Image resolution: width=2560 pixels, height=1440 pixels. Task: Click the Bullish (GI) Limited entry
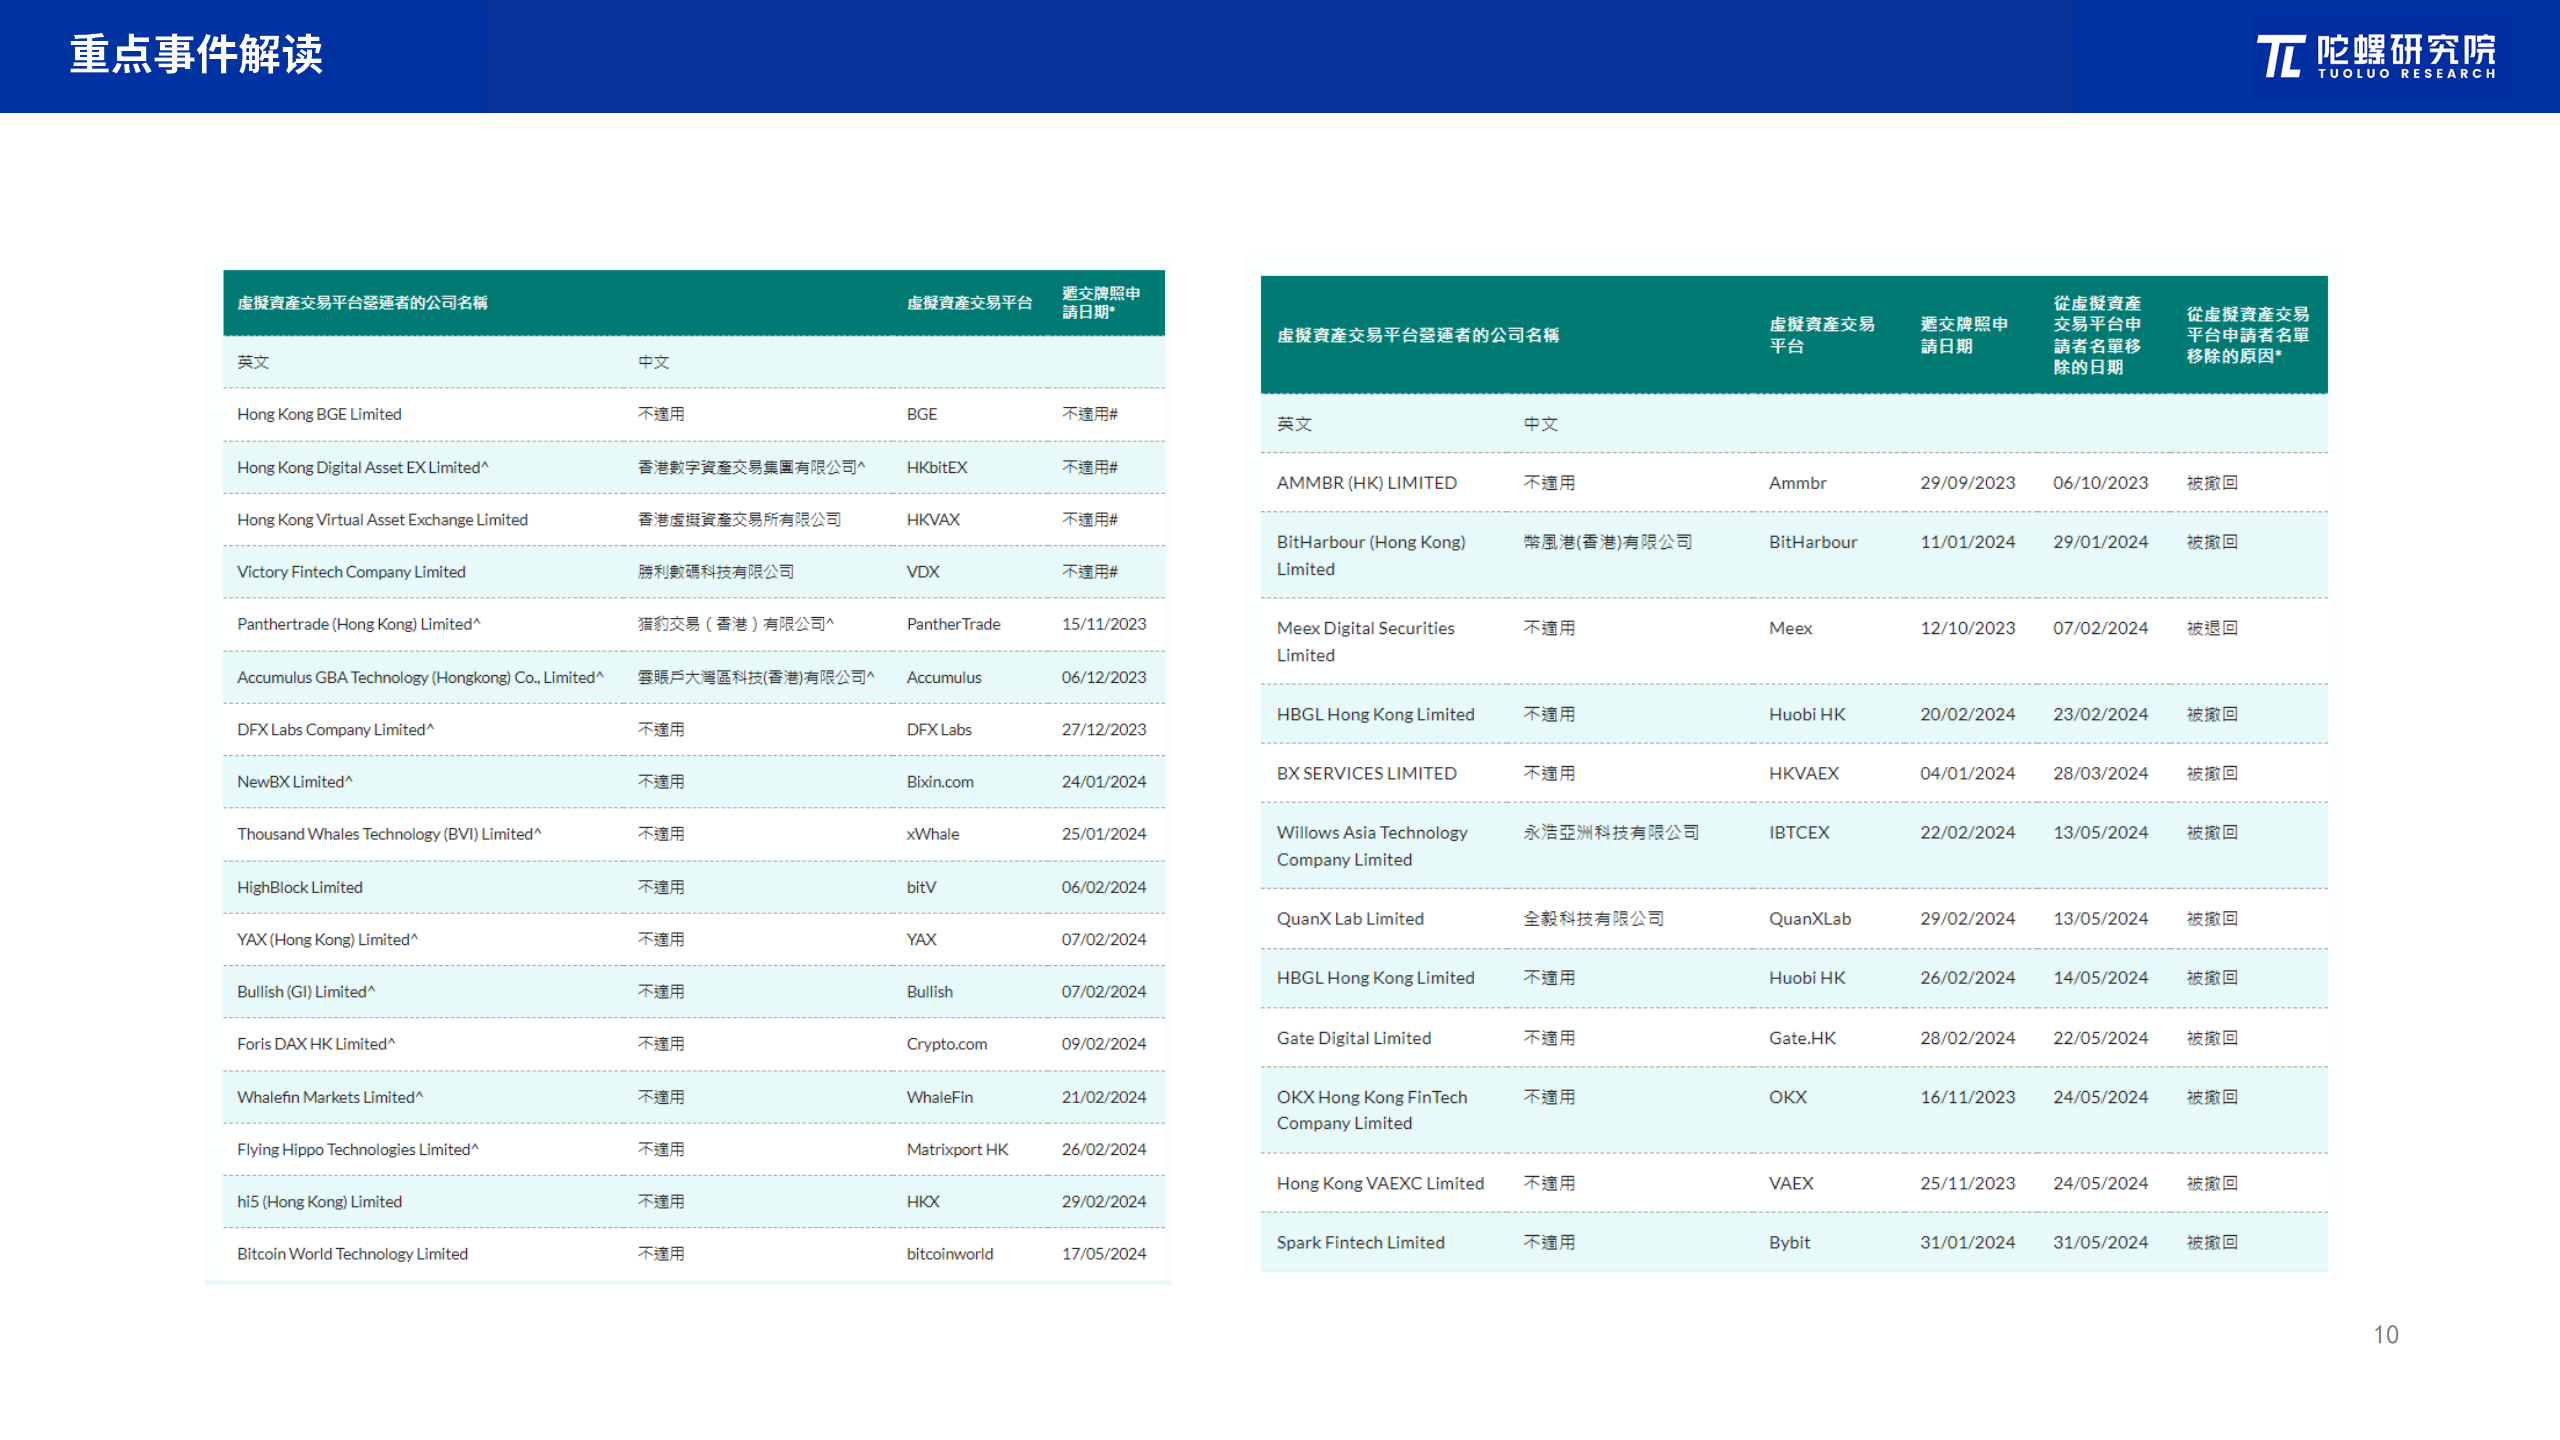tap(306, 992)
